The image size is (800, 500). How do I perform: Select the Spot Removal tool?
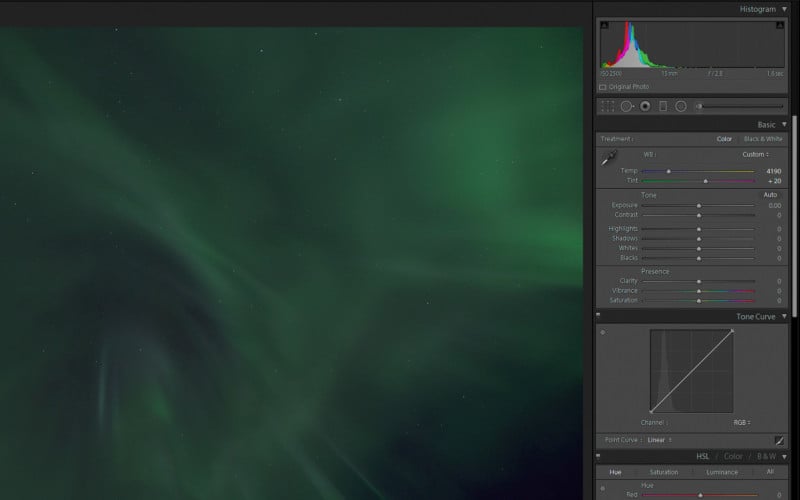point(626,106)
